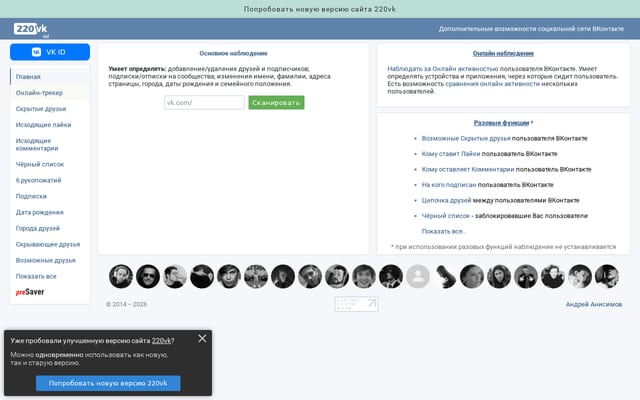Open Кому оставляет Комментарии link
This screenshot has height=400, width=640.
click(x=468, y=169)
